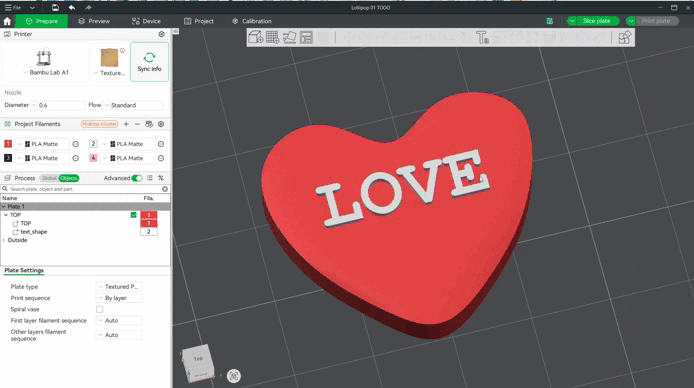Undo the last action
This screenshot has width=694, height=388.
[72, 8]
